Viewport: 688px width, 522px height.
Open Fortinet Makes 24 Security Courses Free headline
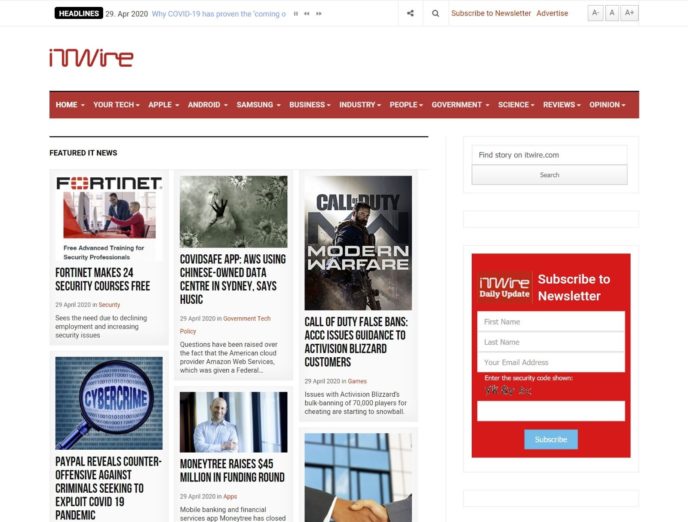[x=103, y=279]
